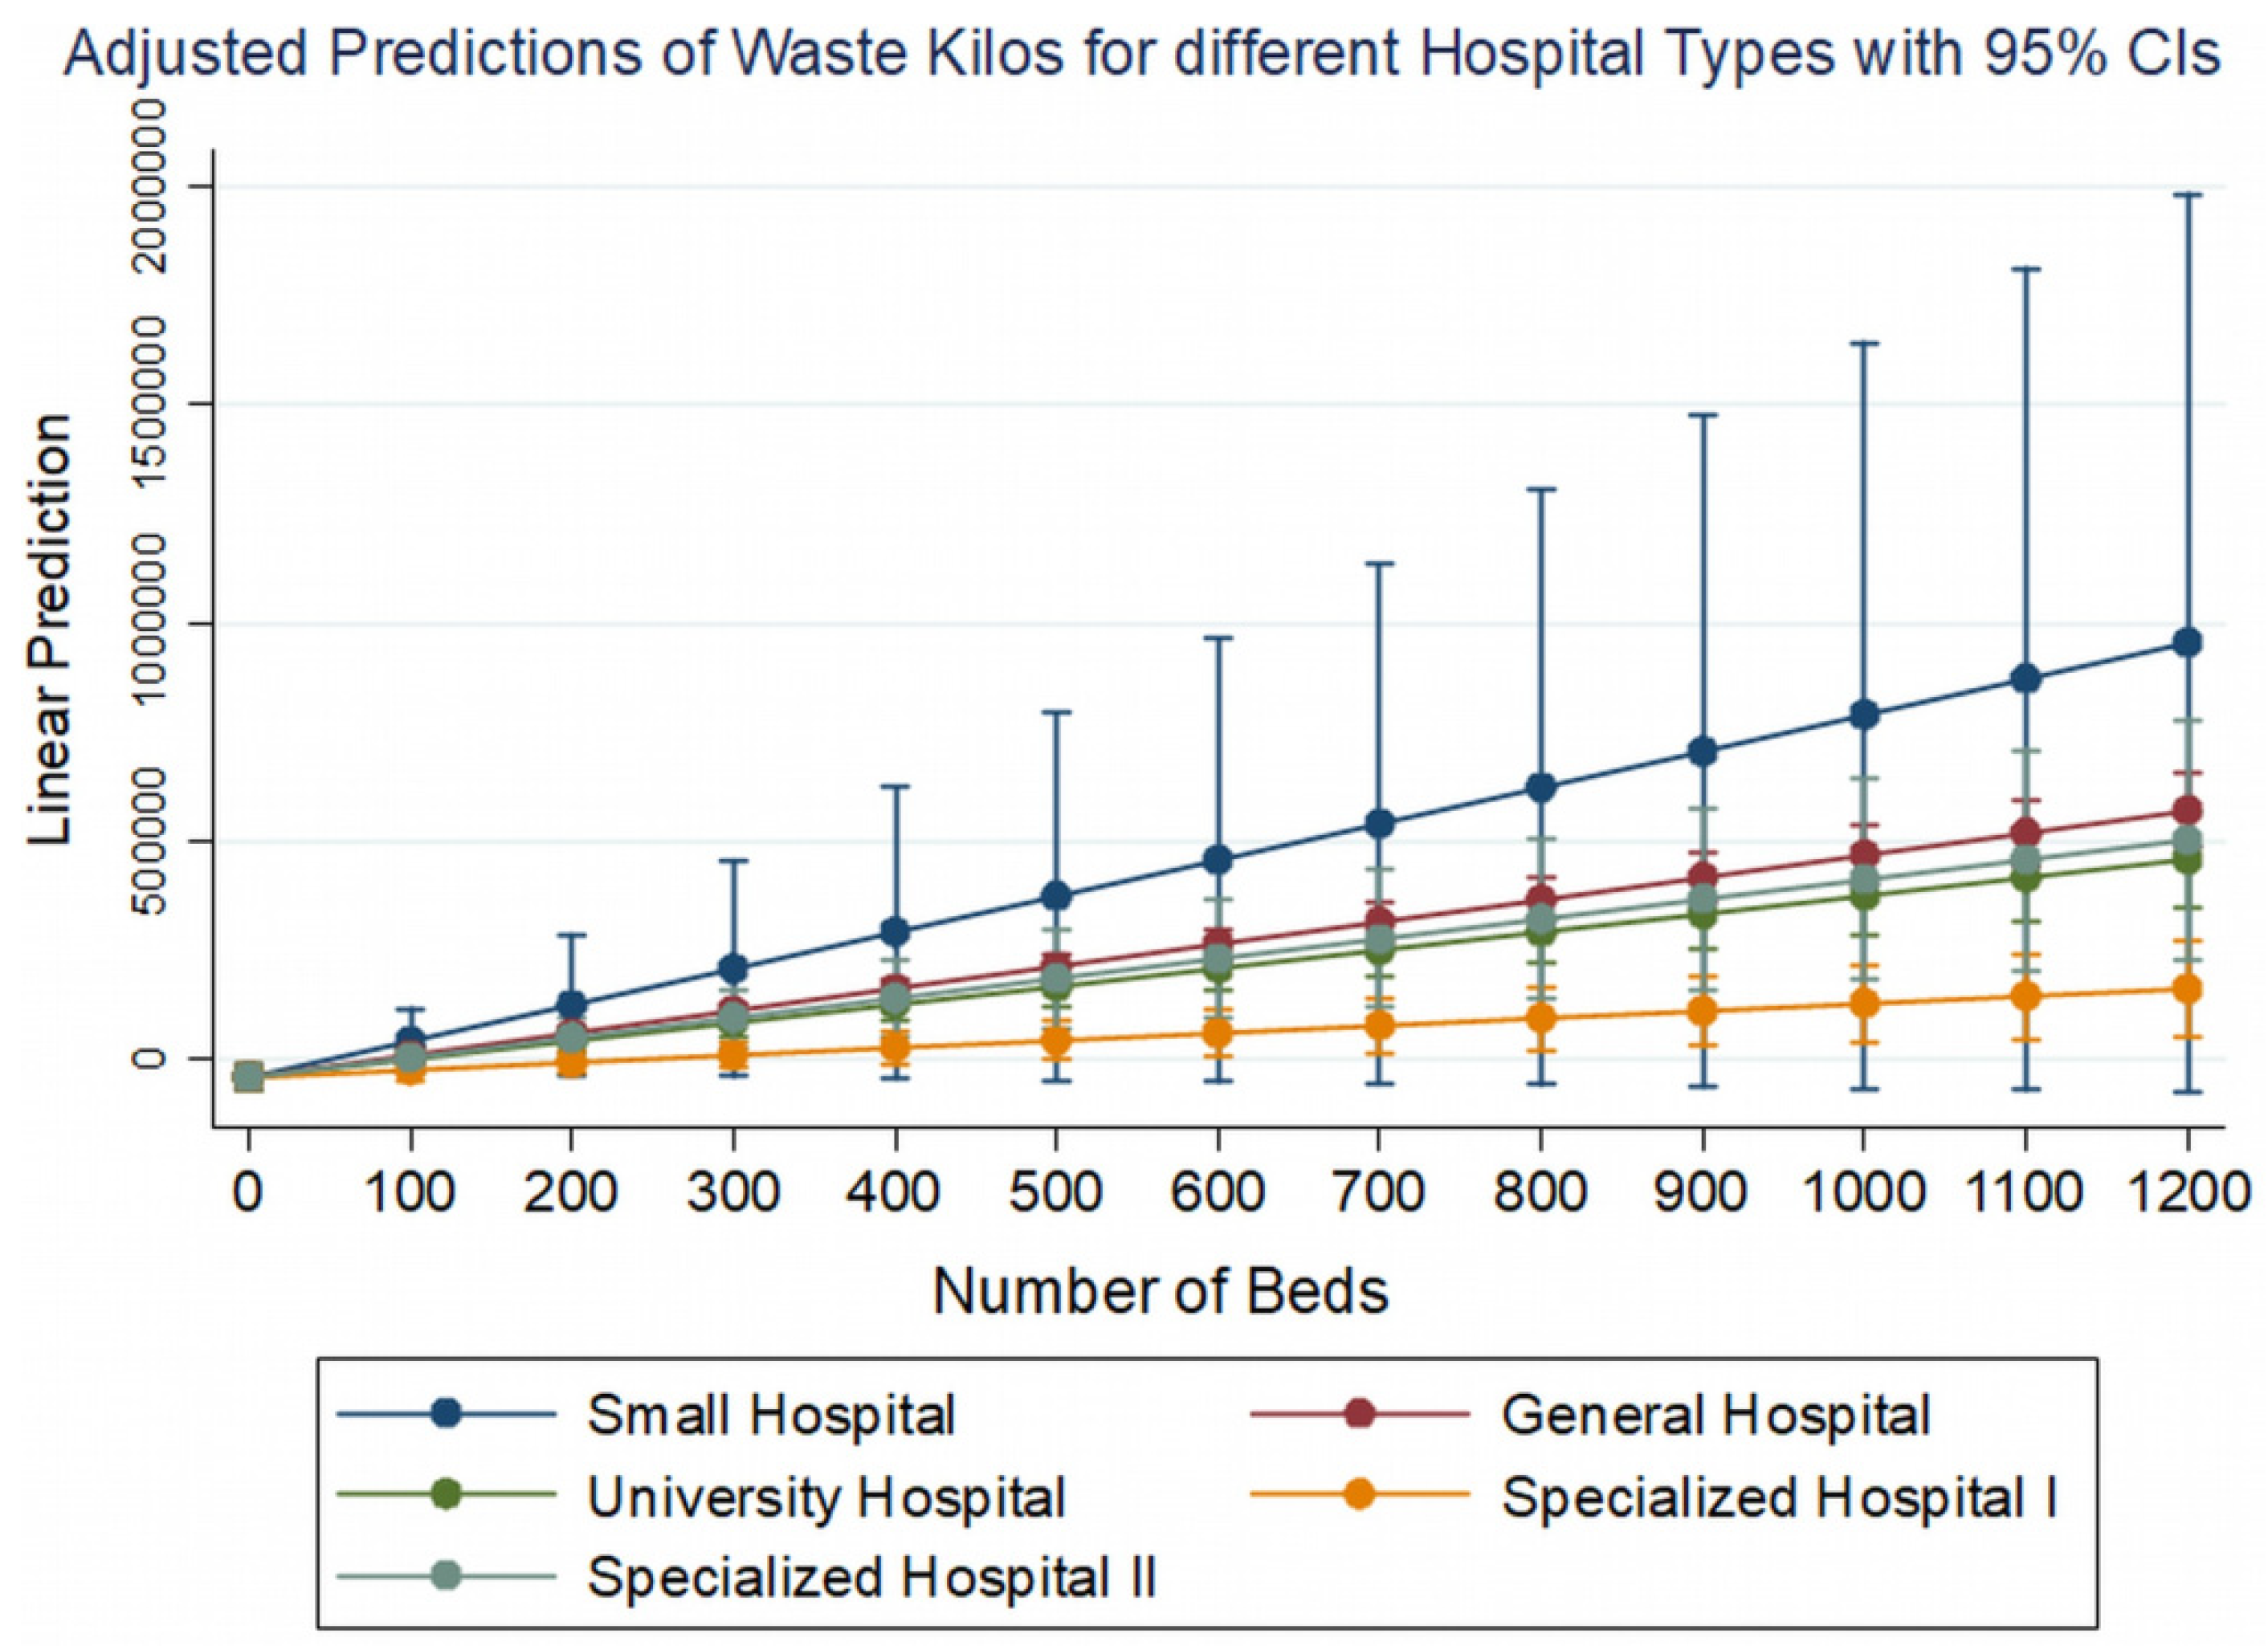
Task: Click the 1000 tick label on x-axis
Action: click(x=1862, y=1192)
